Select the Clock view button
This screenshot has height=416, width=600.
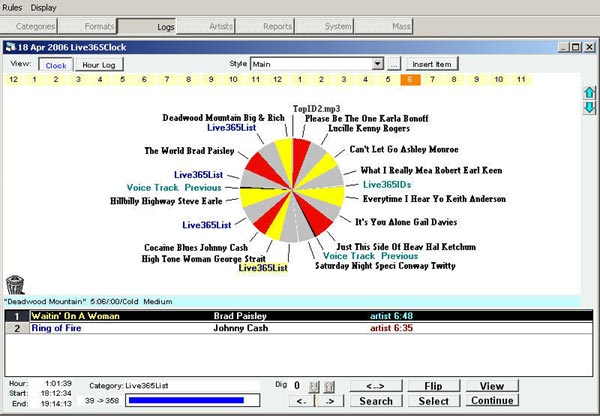pos(56,65)
